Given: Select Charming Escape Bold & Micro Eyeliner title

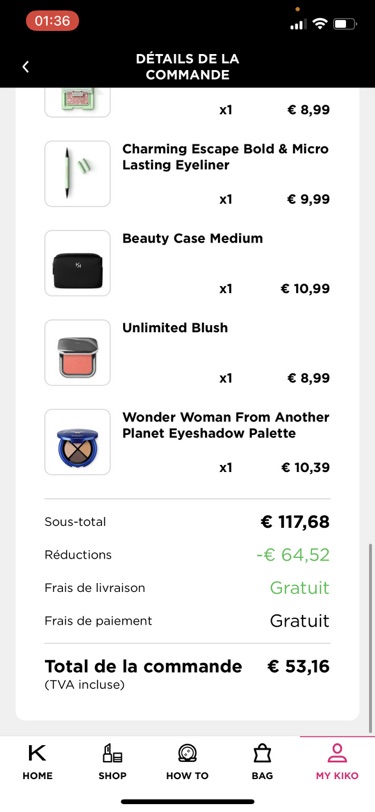Looking at the screenshot, I should (225, 157).
